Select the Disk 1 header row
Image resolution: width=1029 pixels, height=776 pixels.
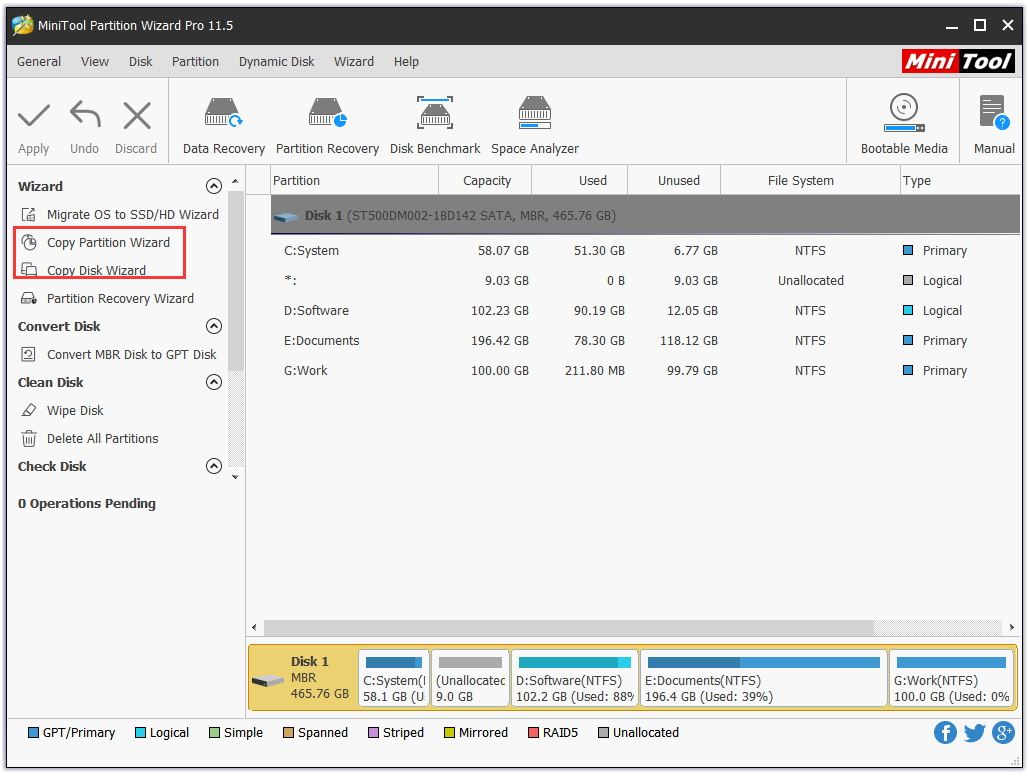645,215
